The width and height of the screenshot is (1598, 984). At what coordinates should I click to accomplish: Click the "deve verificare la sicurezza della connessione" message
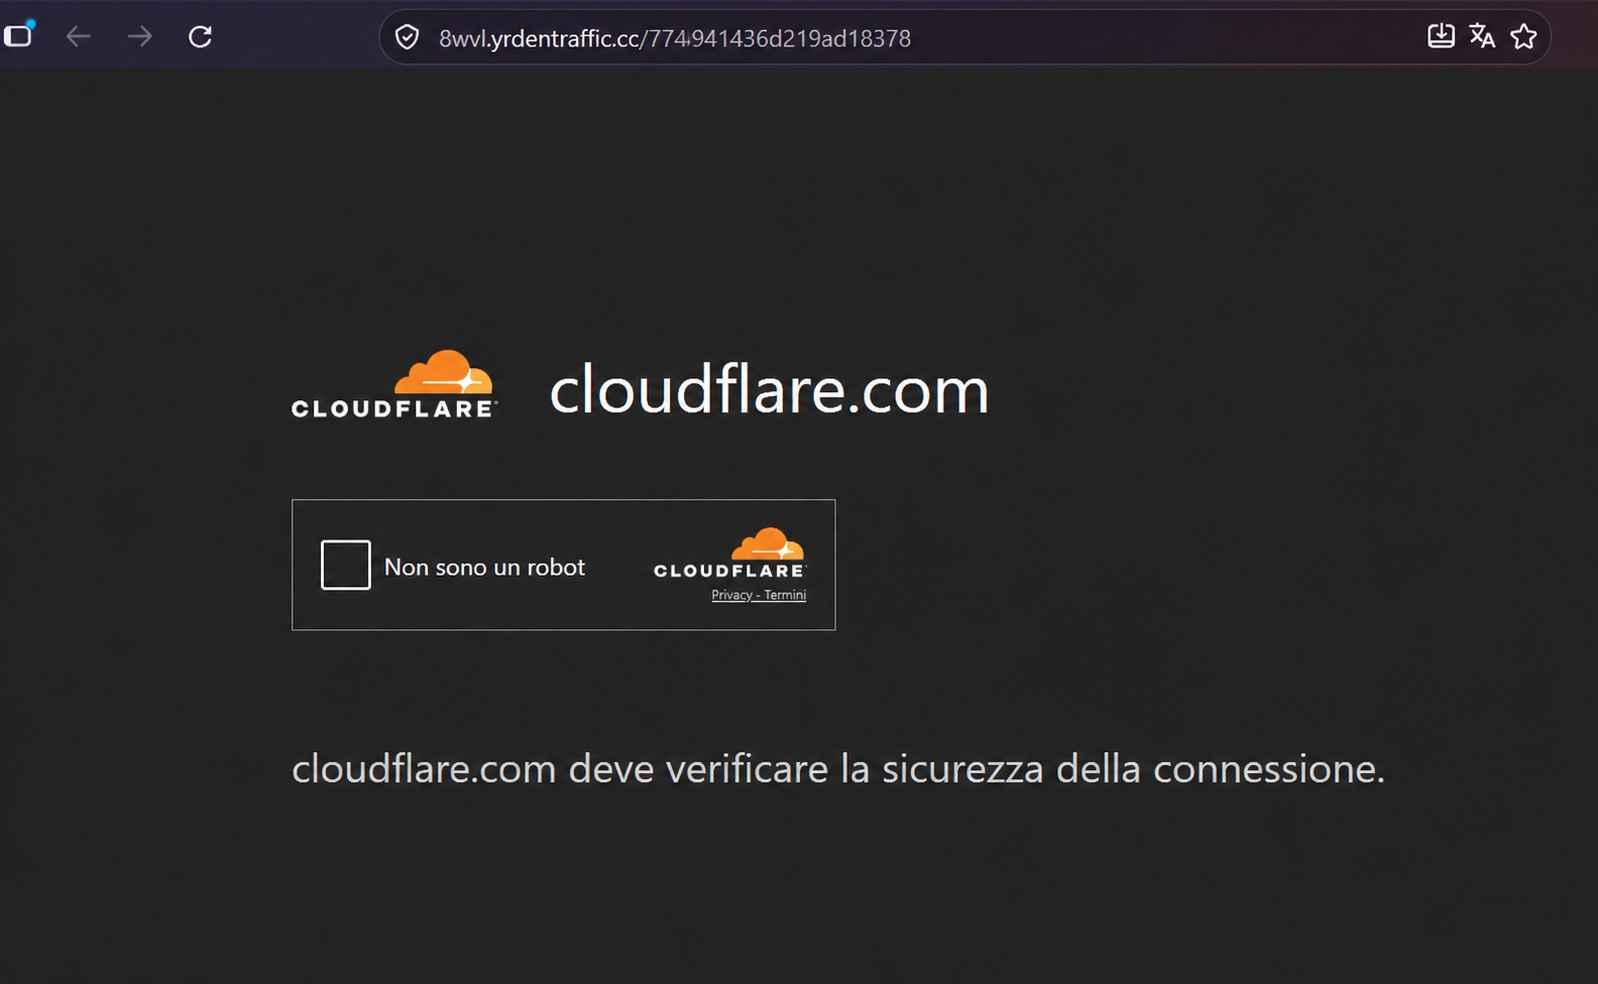pyautogui.click(x=976, y=769)
